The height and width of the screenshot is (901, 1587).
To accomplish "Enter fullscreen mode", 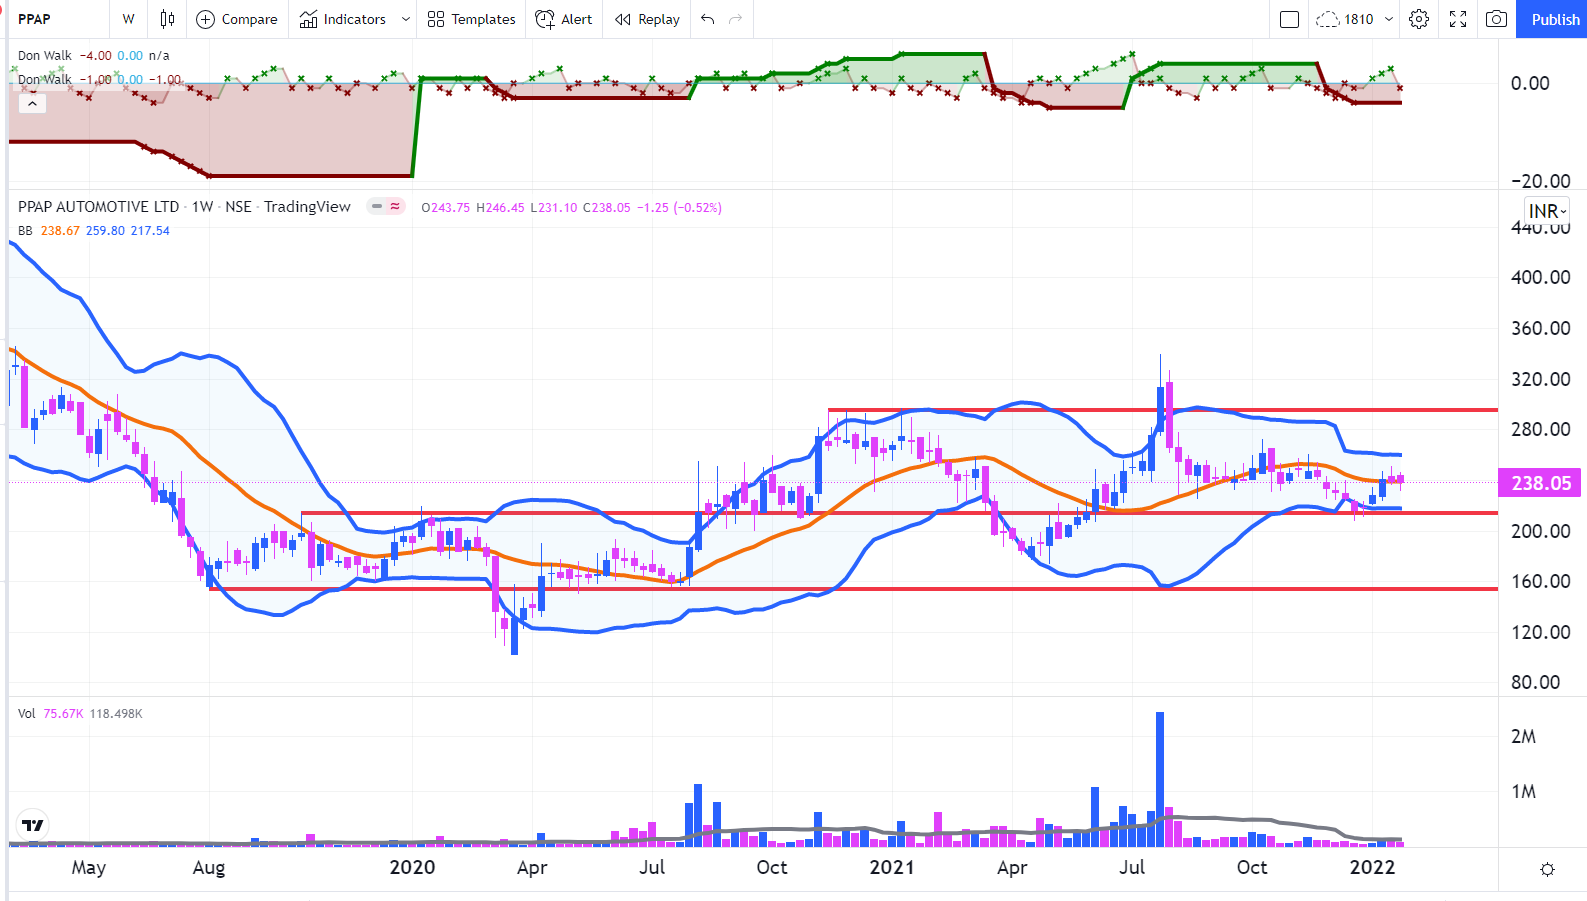I will pyautogui.click(x=1458, y=19).
